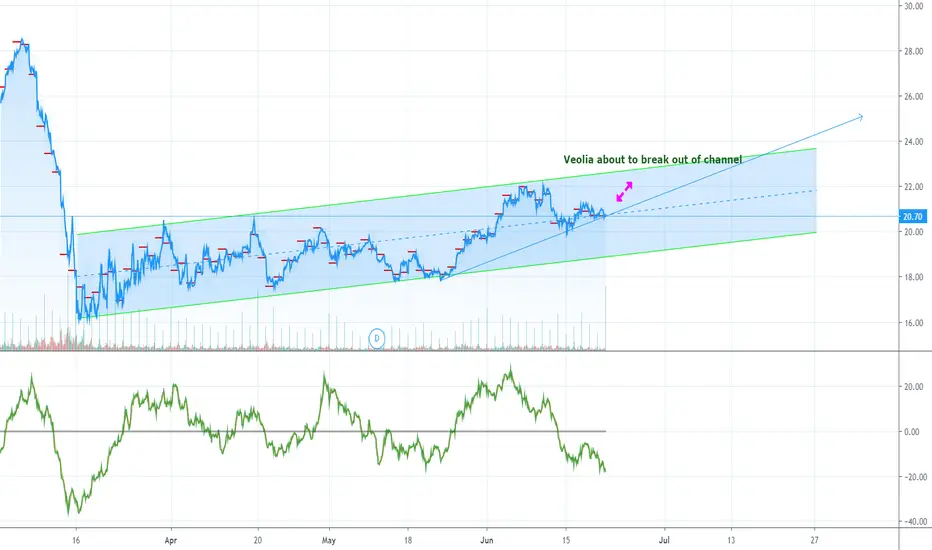Click the 24.00 price axis label
The width and height of the screenshot is (932, 550).
(914, 142)
